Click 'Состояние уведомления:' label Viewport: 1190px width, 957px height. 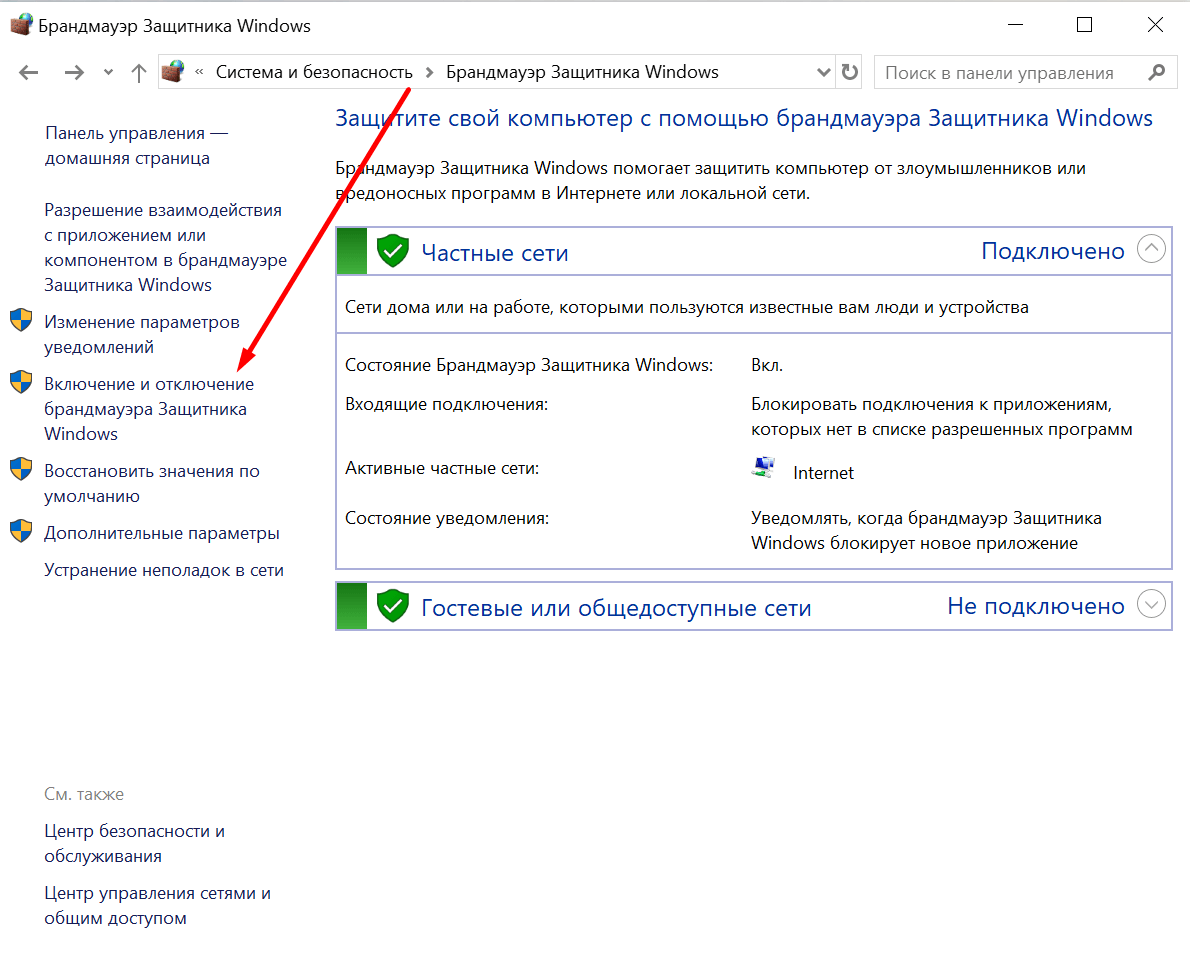point(447,519)
